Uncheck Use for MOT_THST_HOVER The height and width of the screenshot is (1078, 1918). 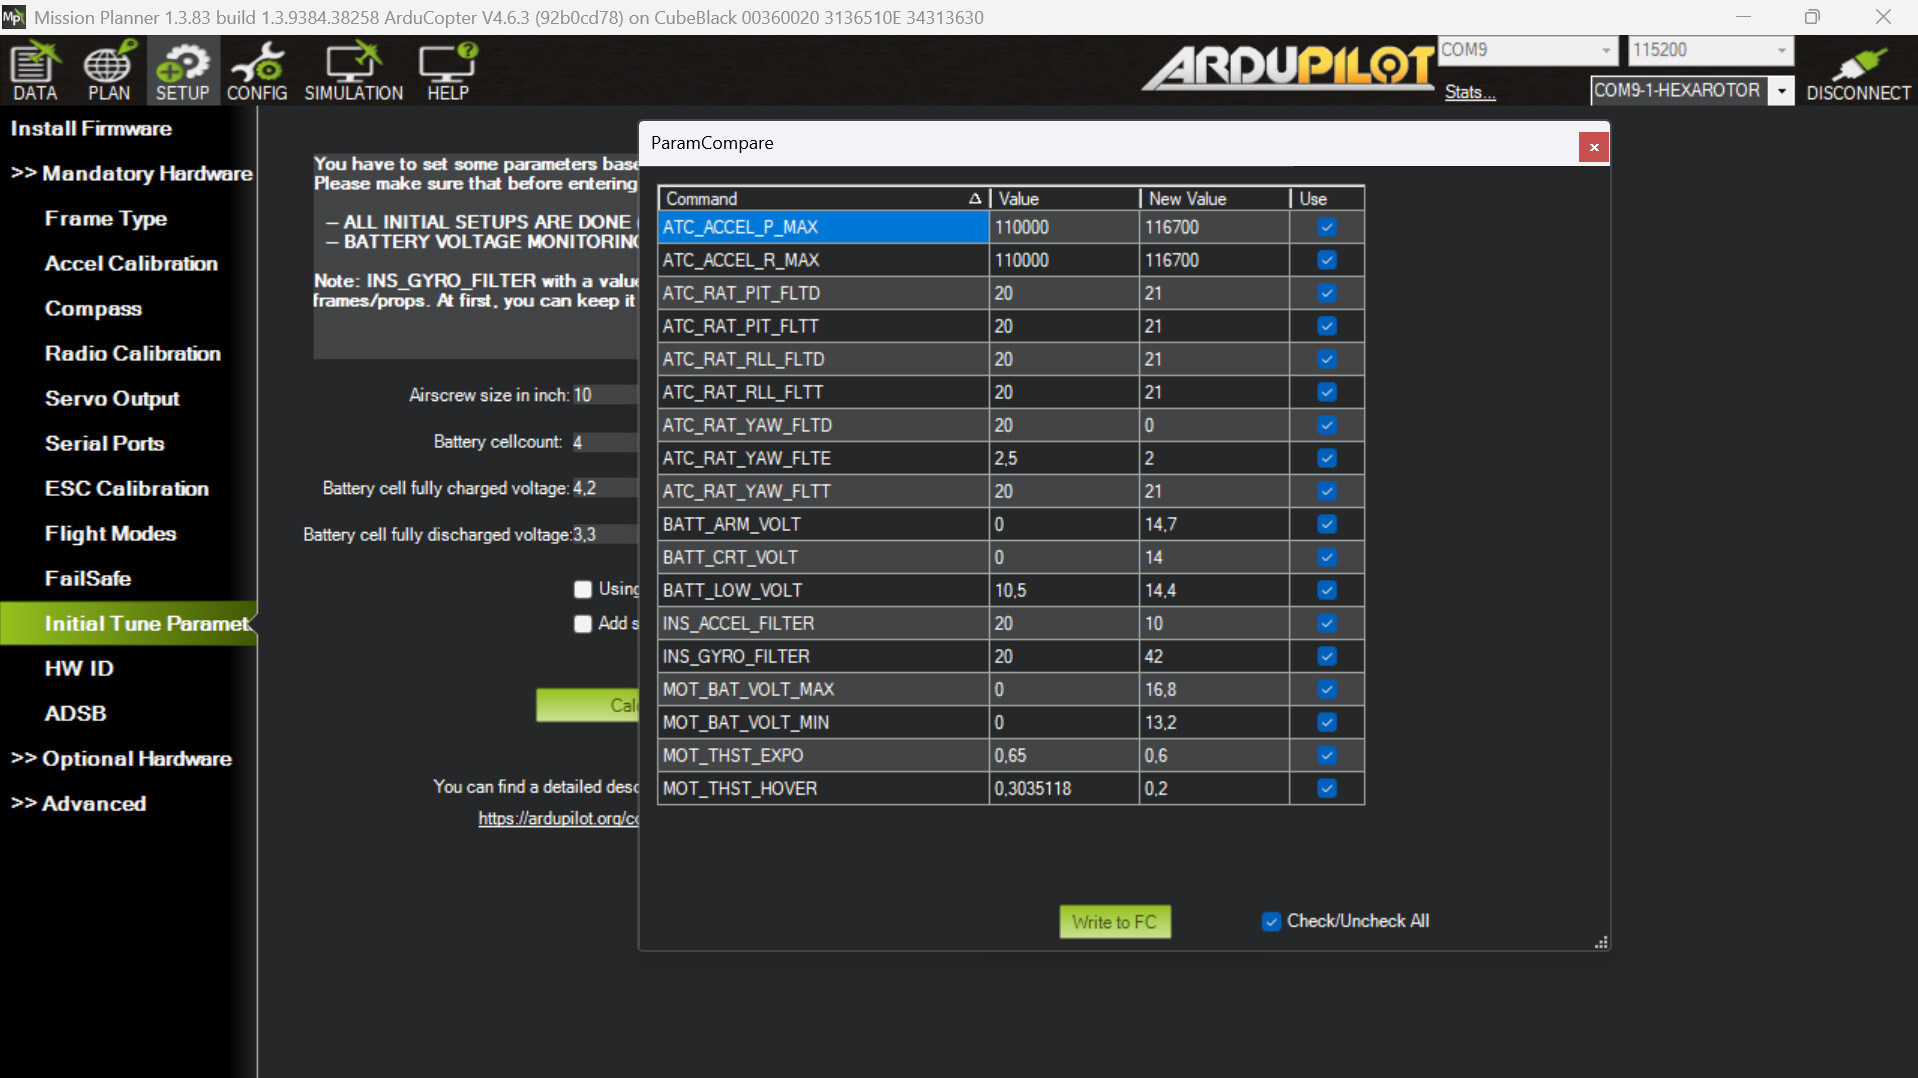tap(1326, 788)
